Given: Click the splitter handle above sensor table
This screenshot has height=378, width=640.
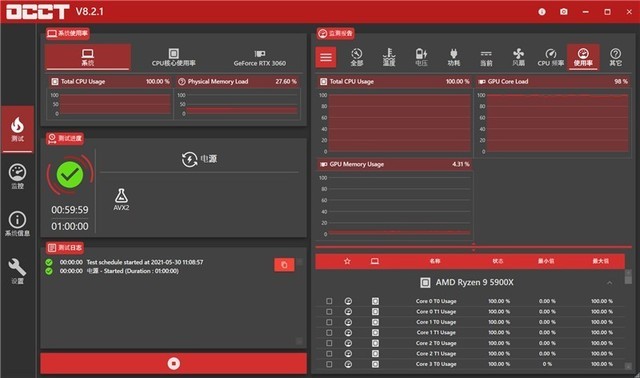Looking at the screenshot, I should 473,247.
